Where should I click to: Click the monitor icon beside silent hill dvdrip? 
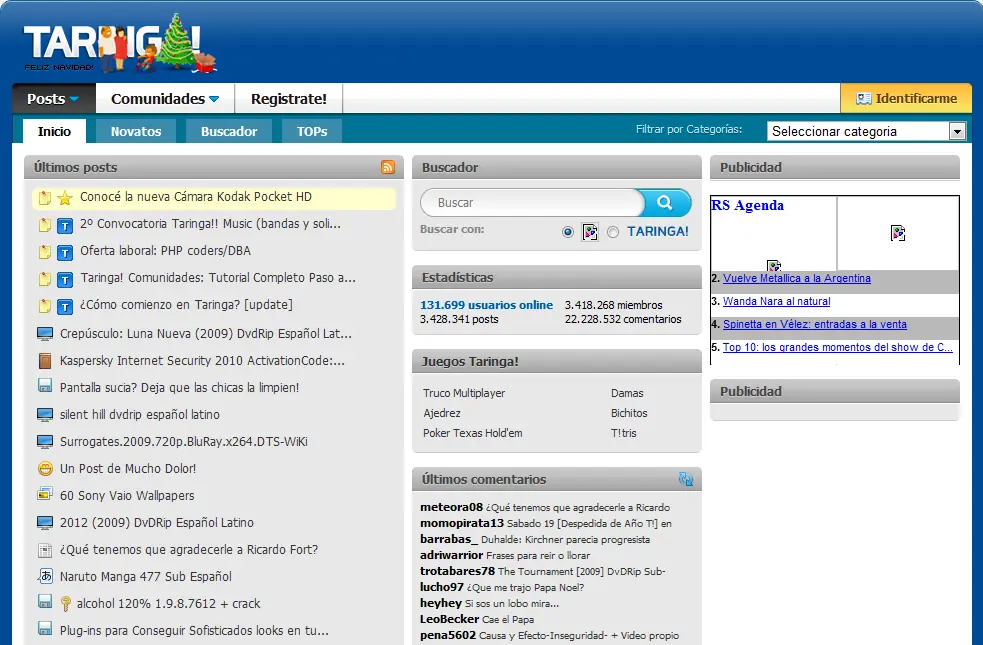click(x=45, y=414)
